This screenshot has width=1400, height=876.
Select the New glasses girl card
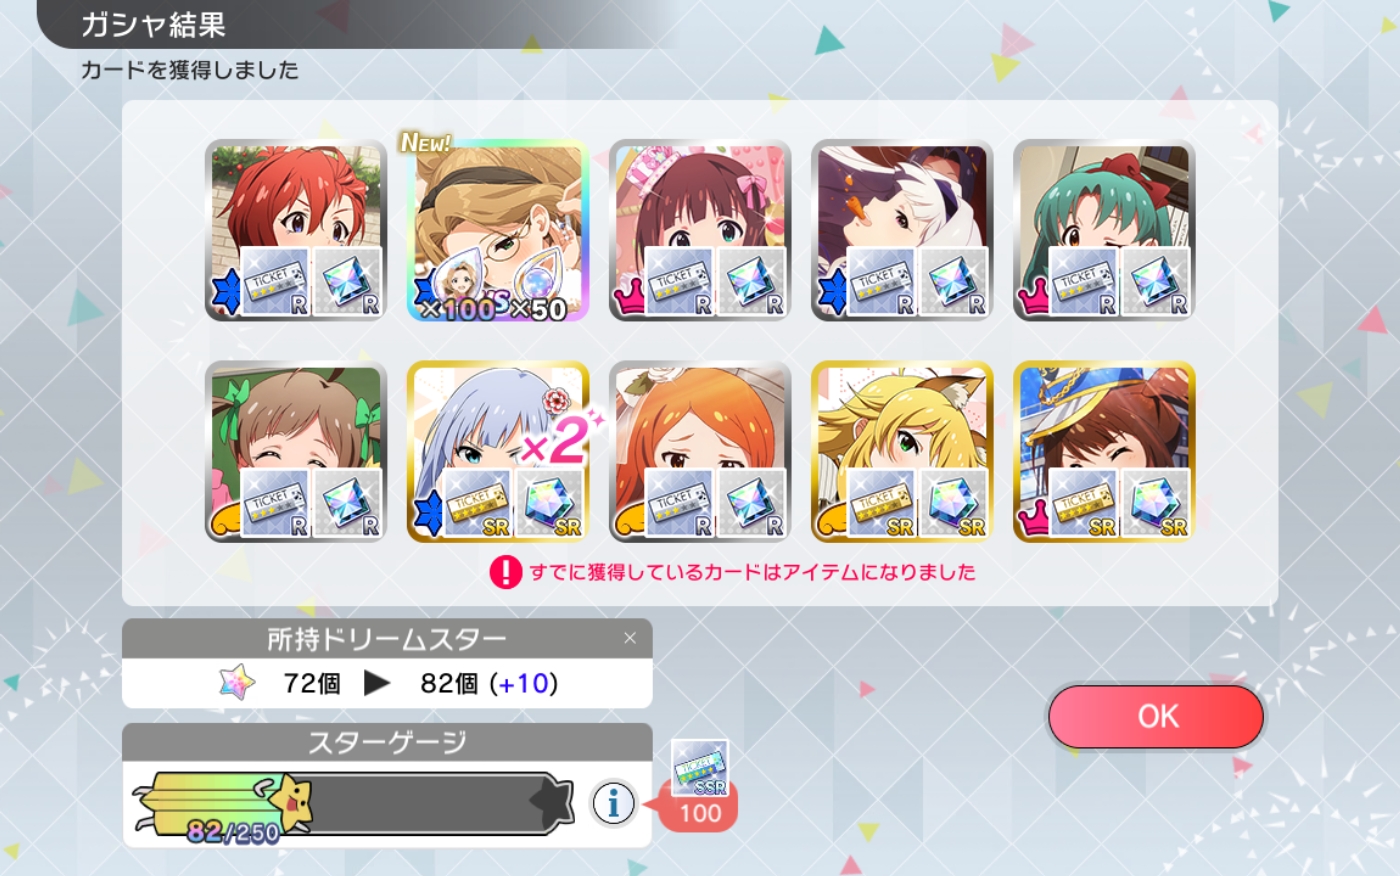498,231
